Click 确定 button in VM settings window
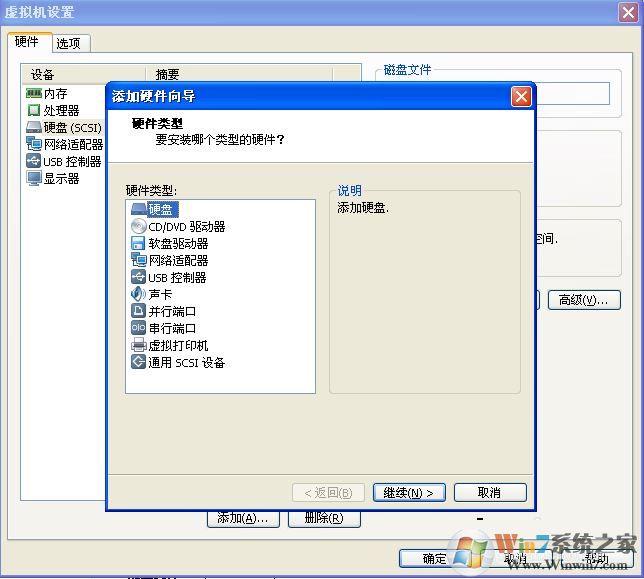 pos(435,558)
